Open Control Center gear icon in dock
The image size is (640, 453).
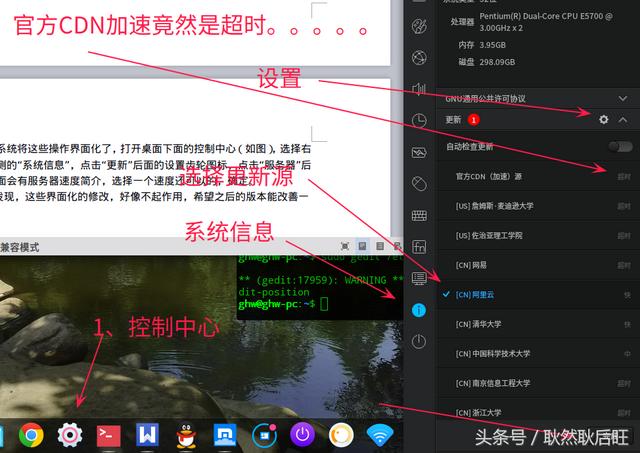tap(70, 435)
